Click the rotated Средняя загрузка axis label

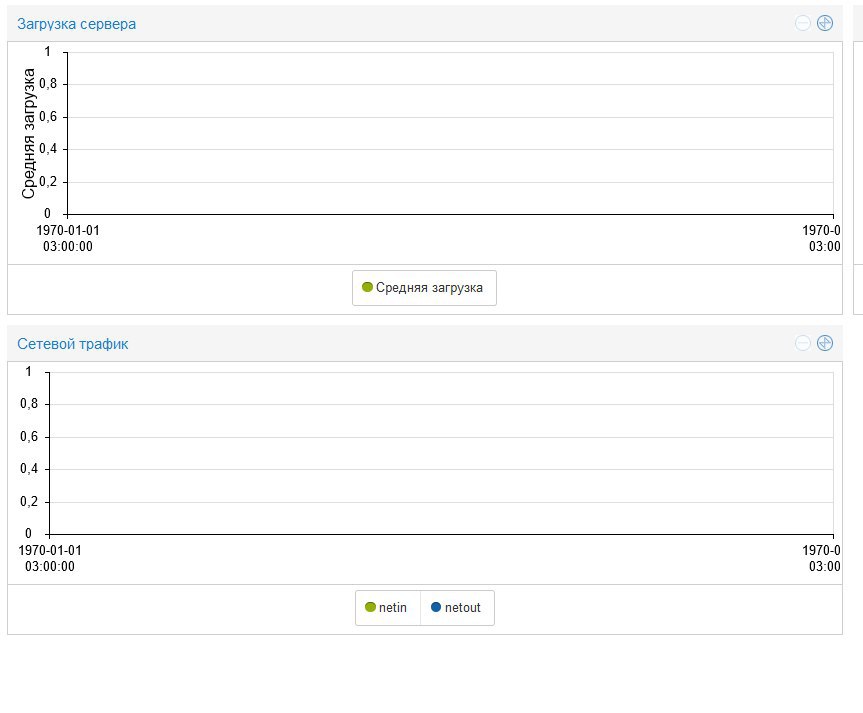click(x=28, y=133)
